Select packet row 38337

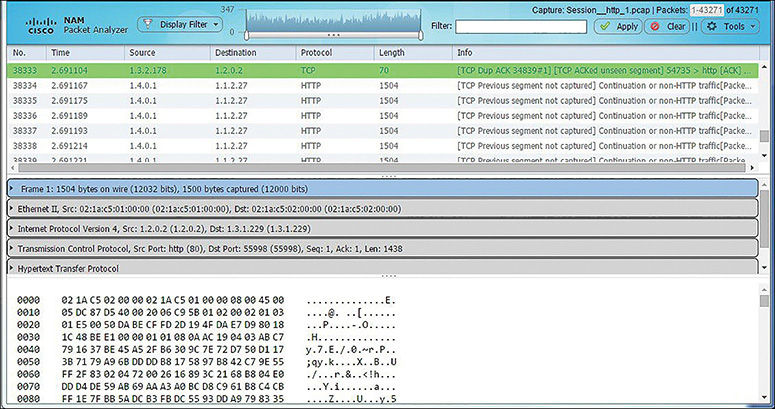[x=383, y=131]
